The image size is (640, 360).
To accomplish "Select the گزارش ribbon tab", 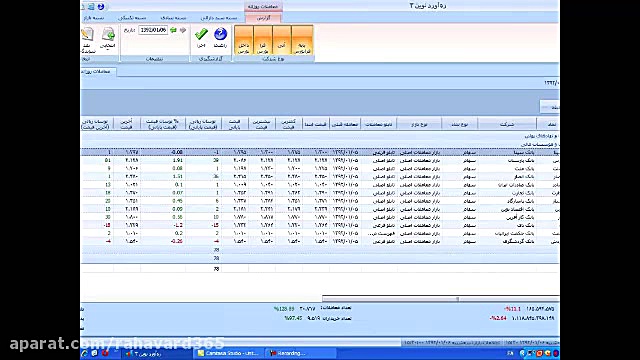I will pos(263,18).
